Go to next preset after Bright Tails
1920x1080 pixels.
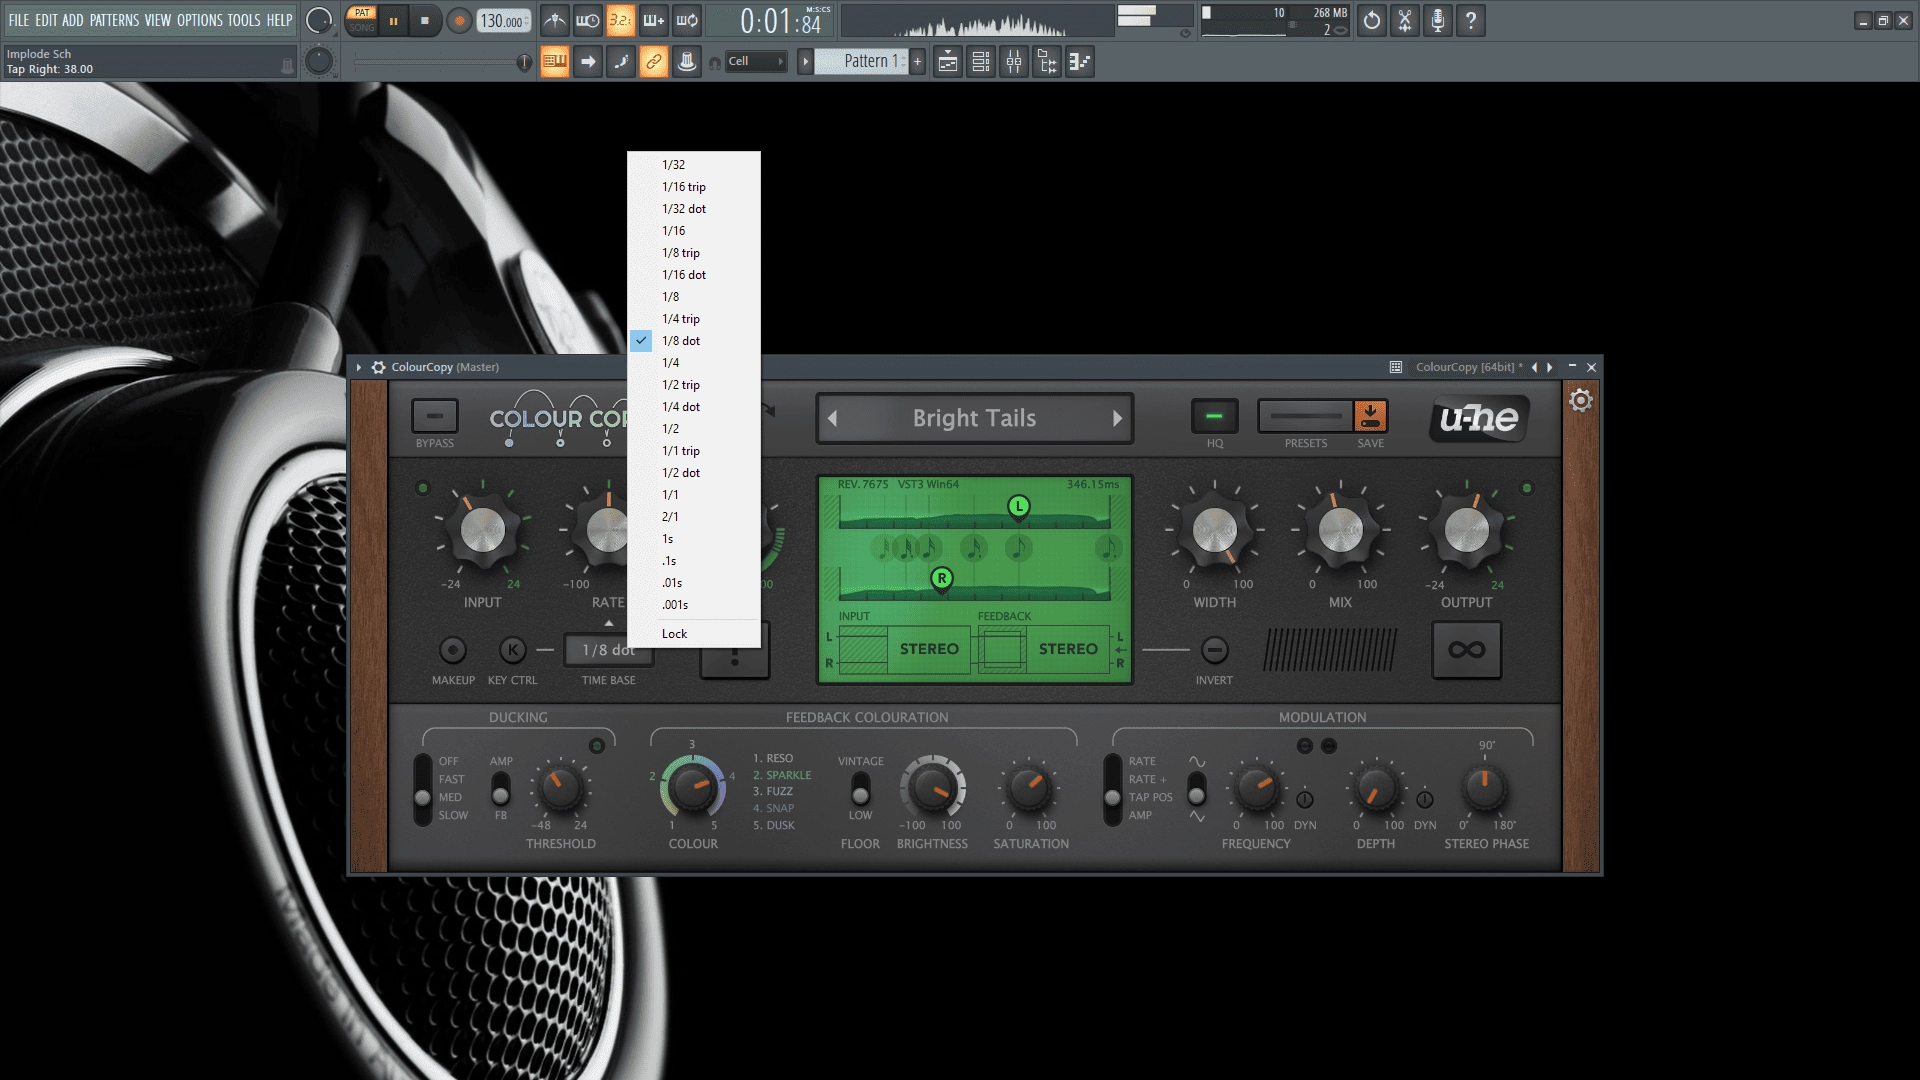click(x=1117, y=419)
